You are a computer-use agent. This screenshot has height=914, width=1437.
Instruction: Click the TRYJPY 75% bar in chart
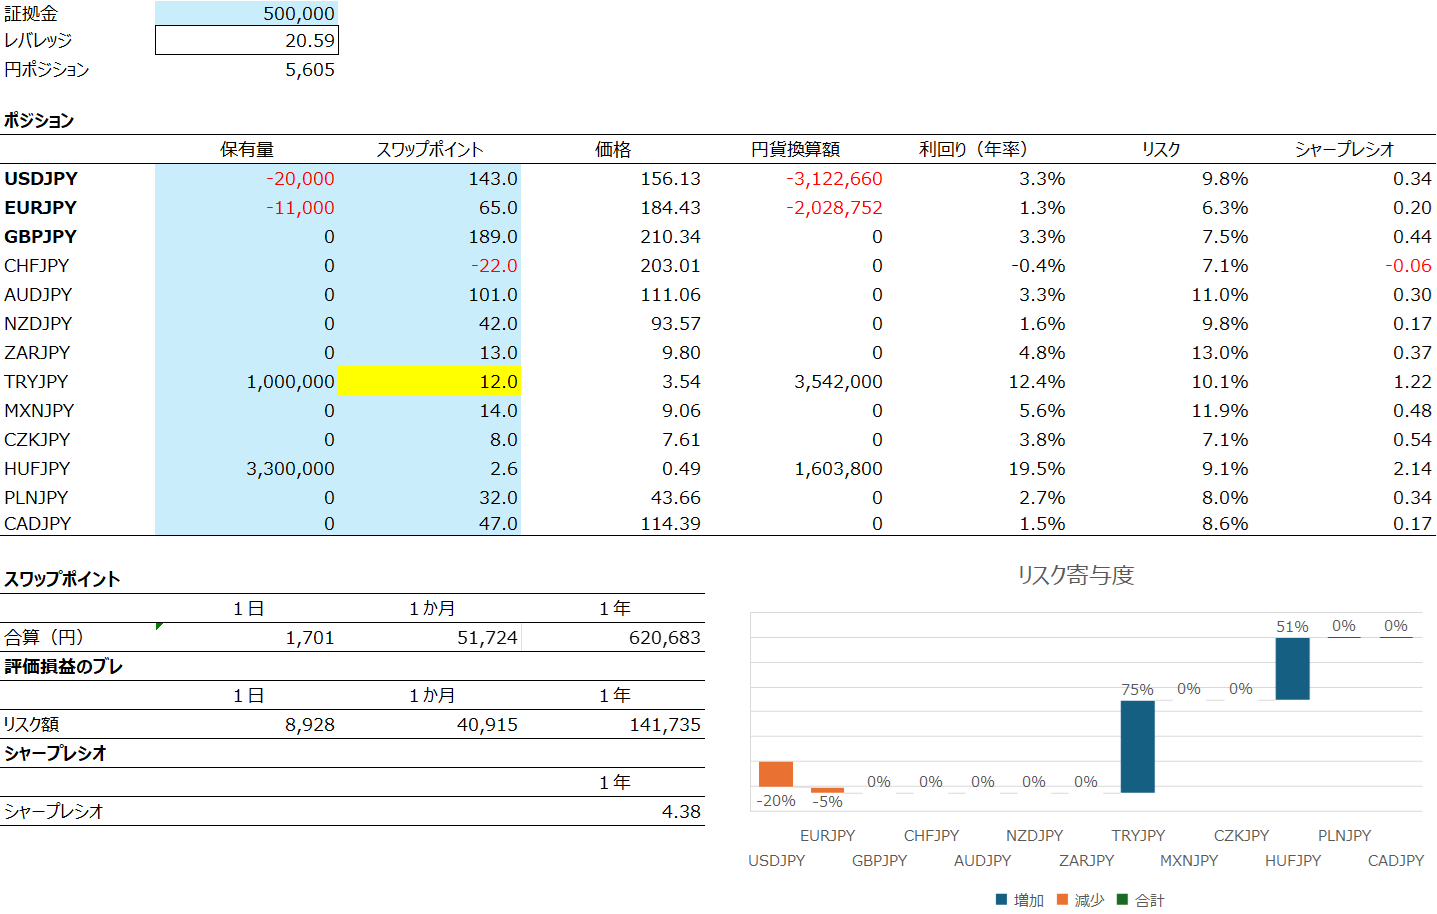click(1137, 746)
